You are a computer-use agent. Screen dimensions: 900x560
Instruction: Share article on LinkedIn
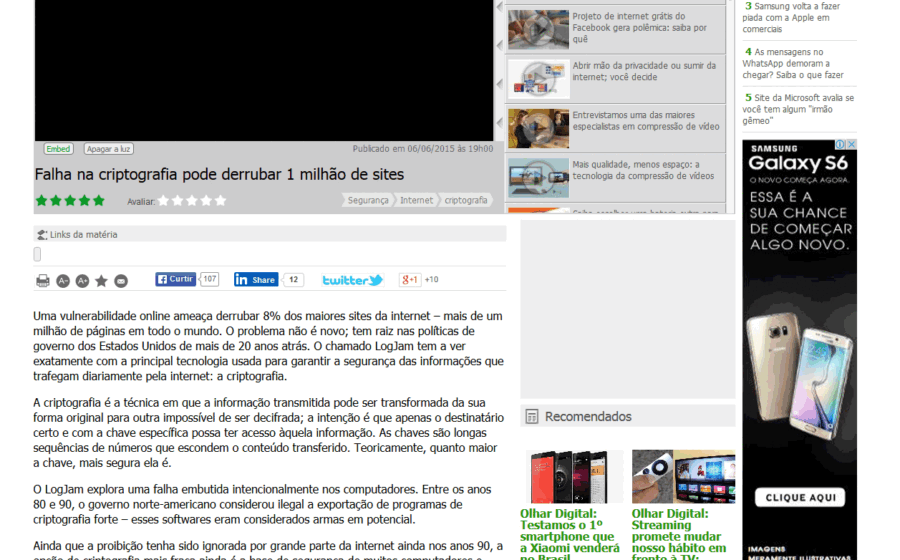[256, 279]
